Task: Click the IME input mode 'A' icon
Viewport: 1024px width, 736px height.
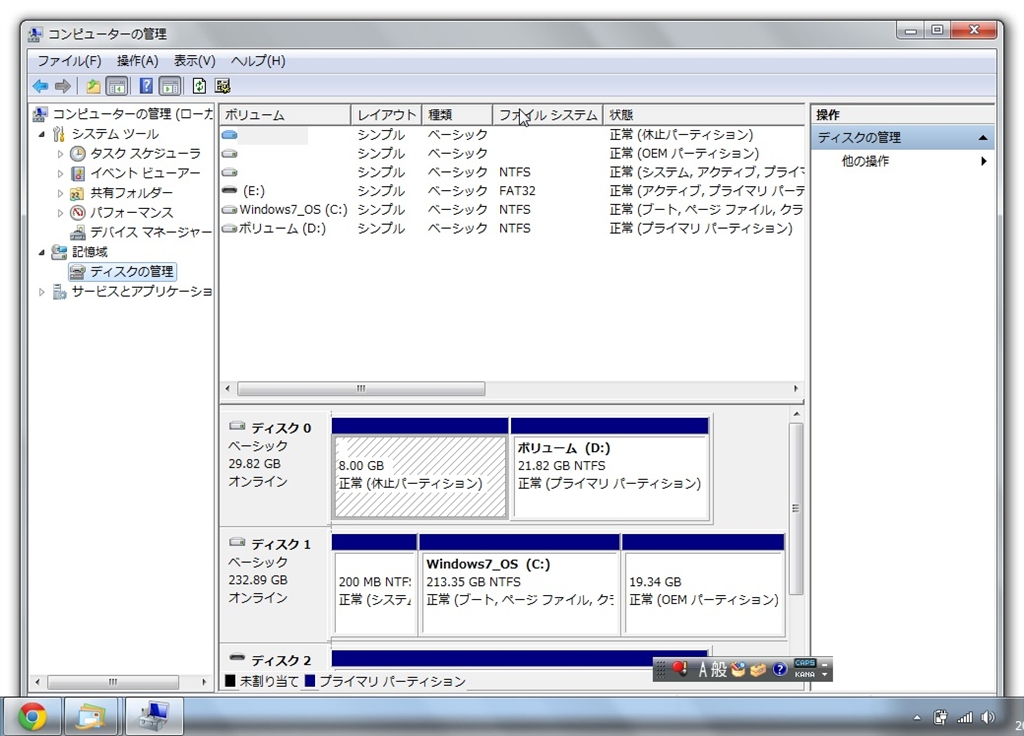Action: pyautogui.click(x=703, y=669)
